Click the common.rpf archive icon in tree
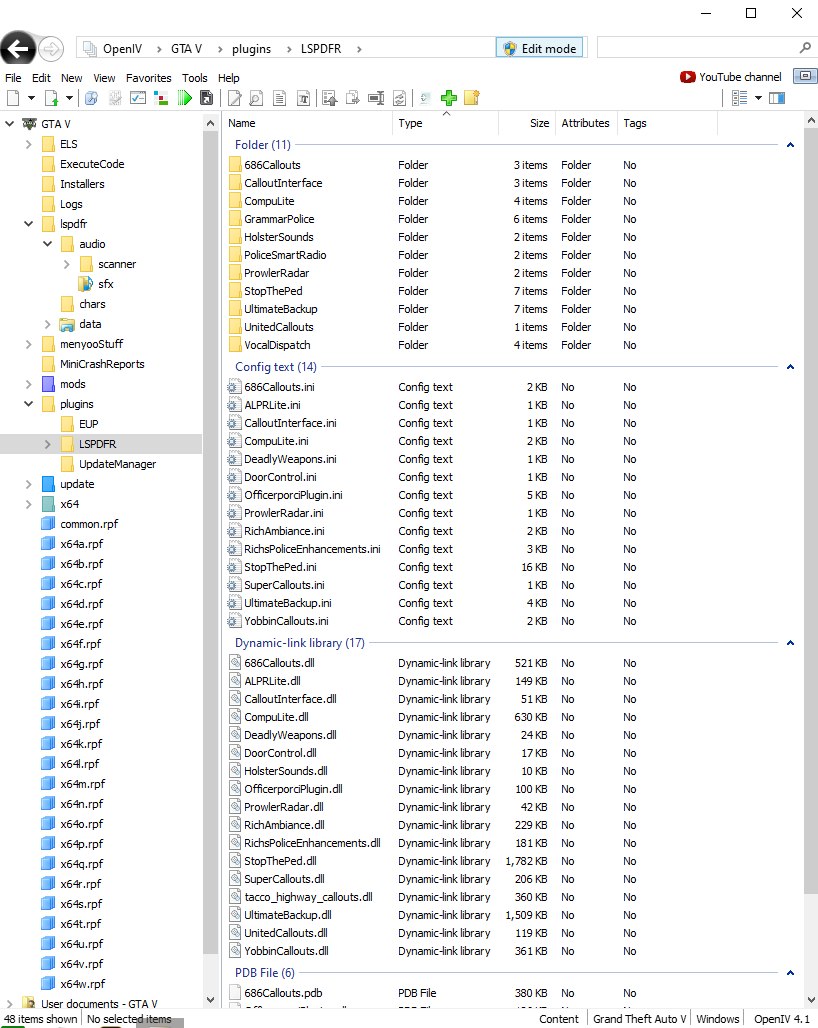818x1028 pixels. coord(48,524)
